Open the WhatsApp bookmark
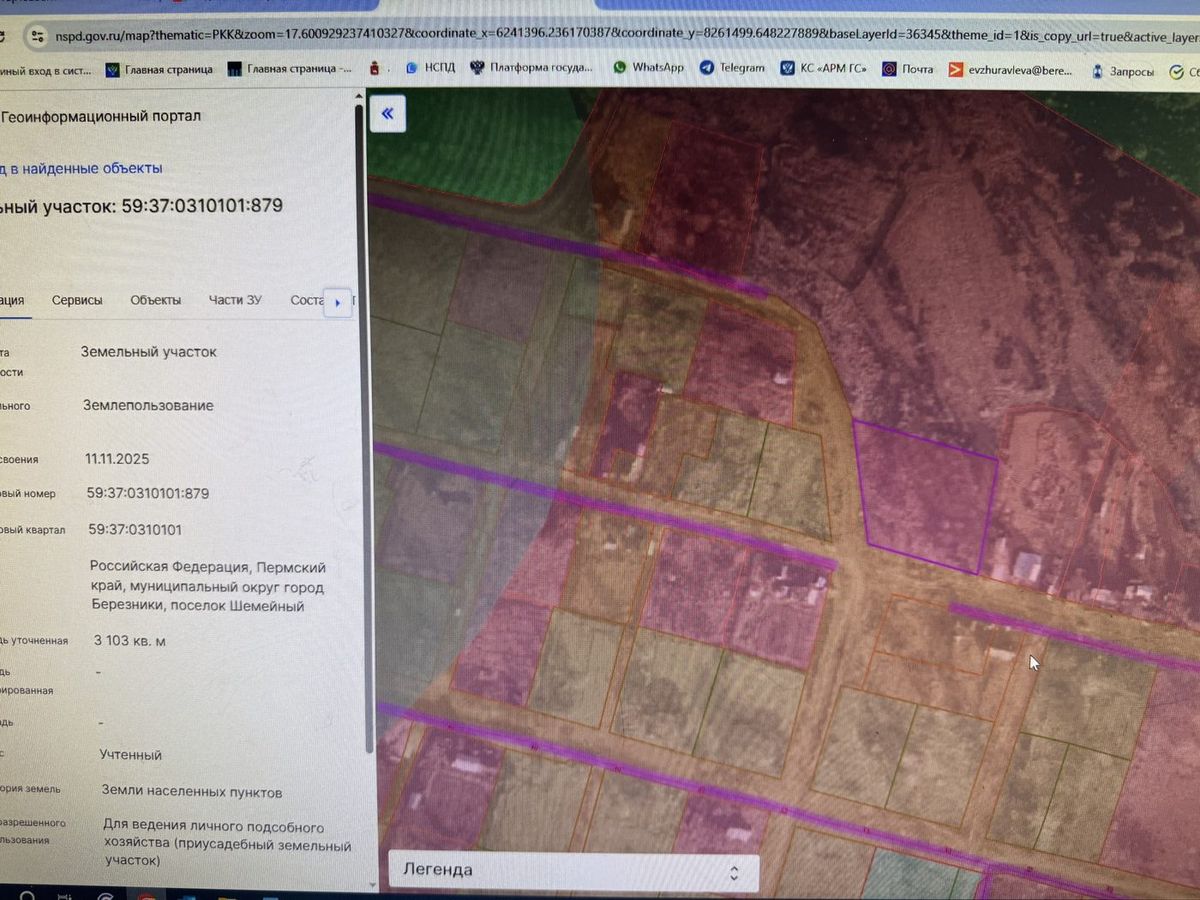Screen dimensions: 1200x900 (x=648, y=67)
